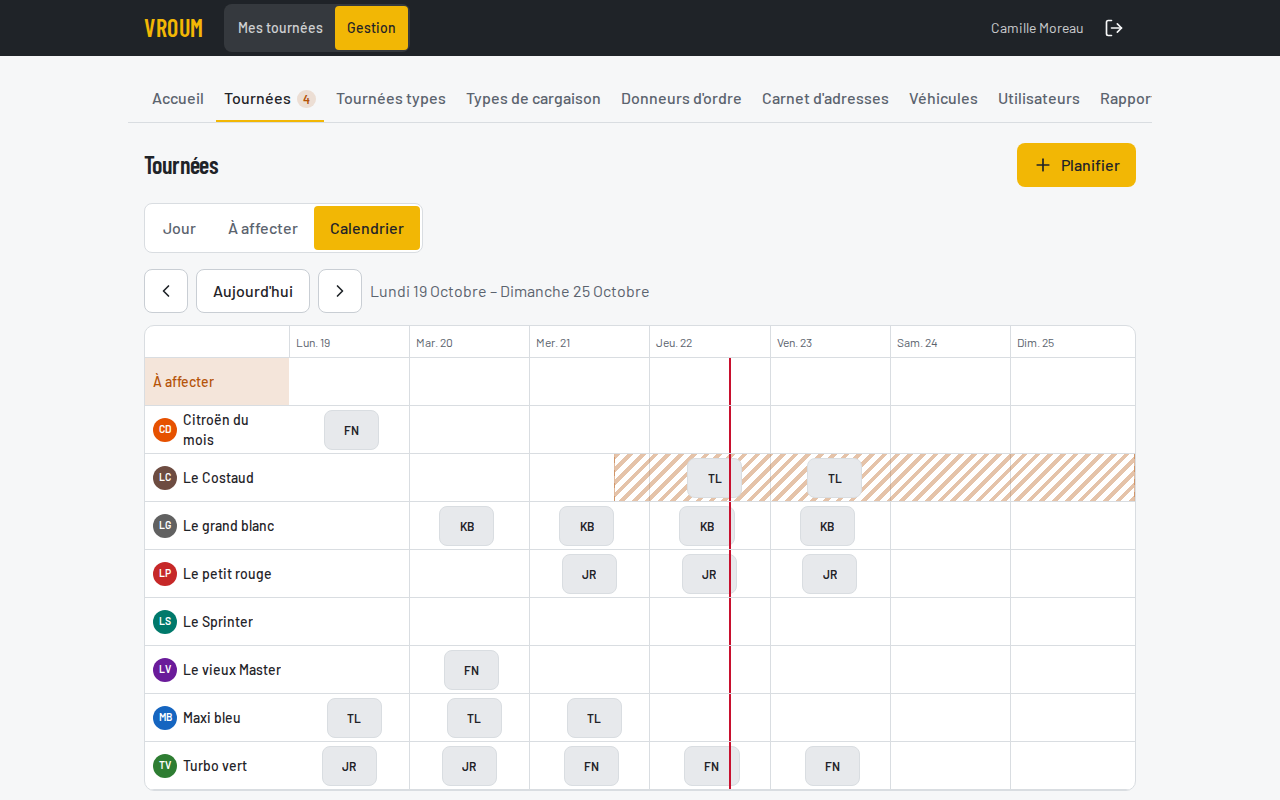Click the logout icon next to Camille Moreau
The height and width of the screenshot is (800, 1280).
[x=1114, y=28]
